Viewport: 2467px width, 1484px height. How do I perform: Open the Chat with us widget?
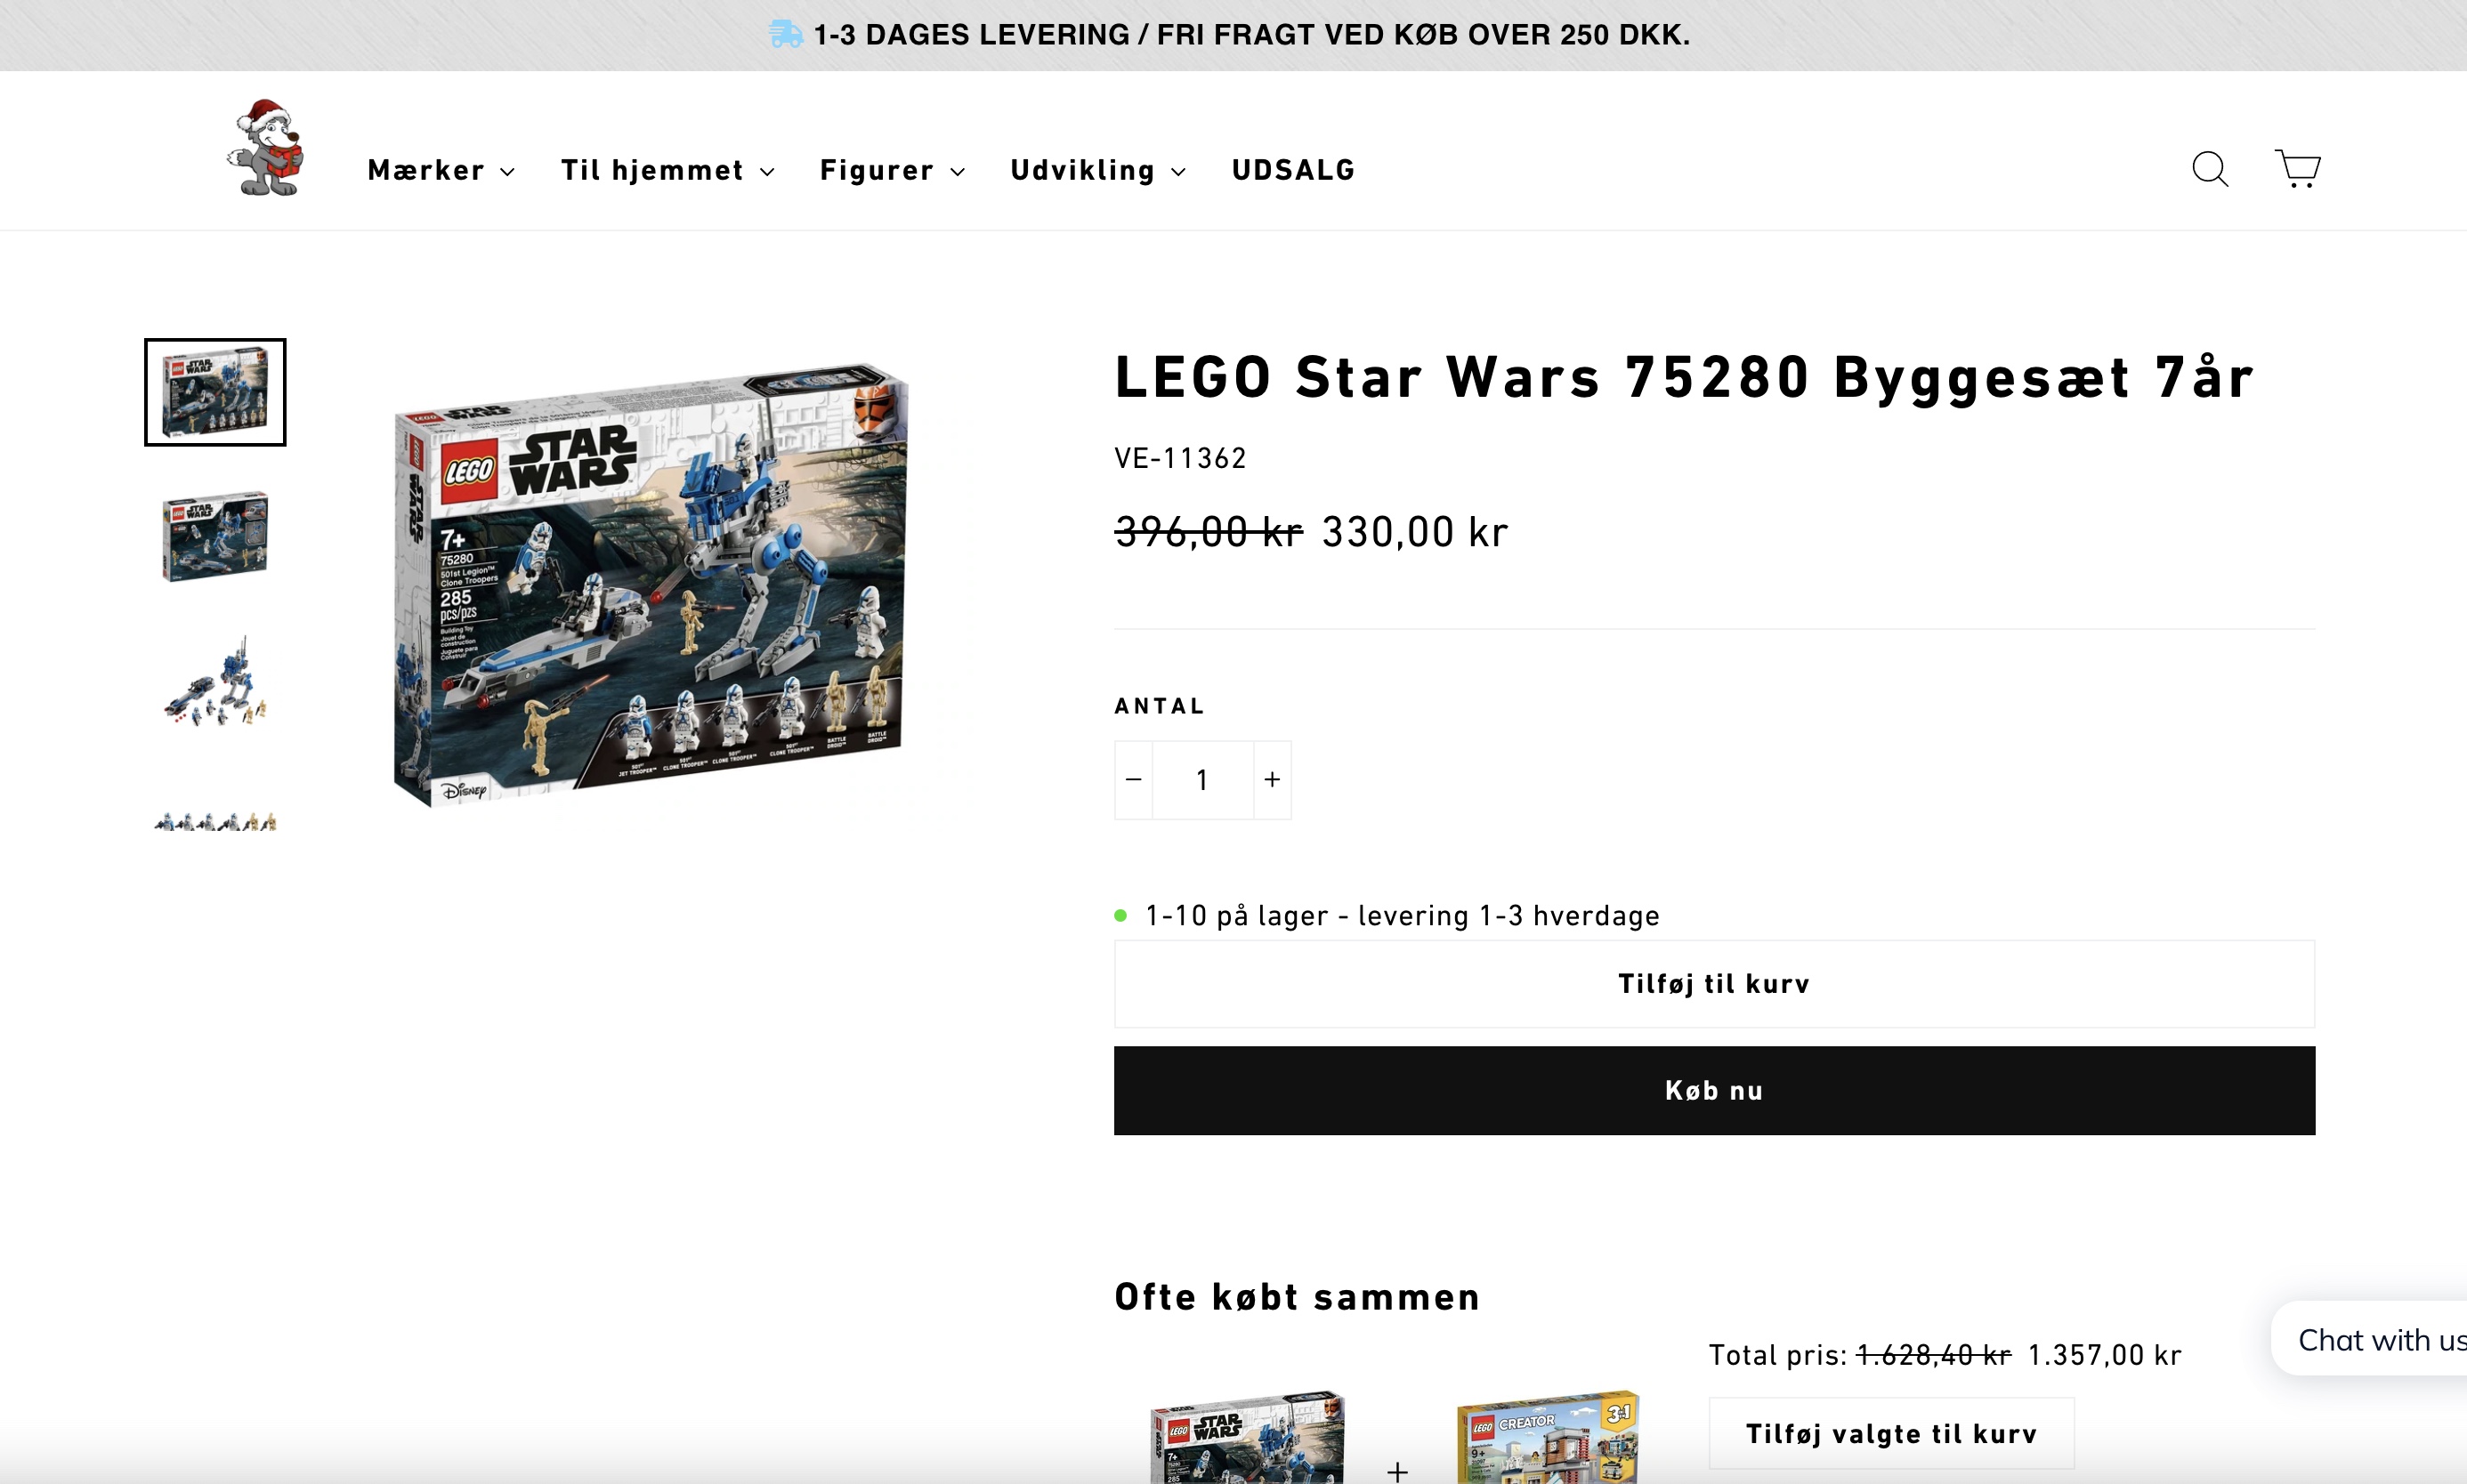[x=2378, y=1340]
